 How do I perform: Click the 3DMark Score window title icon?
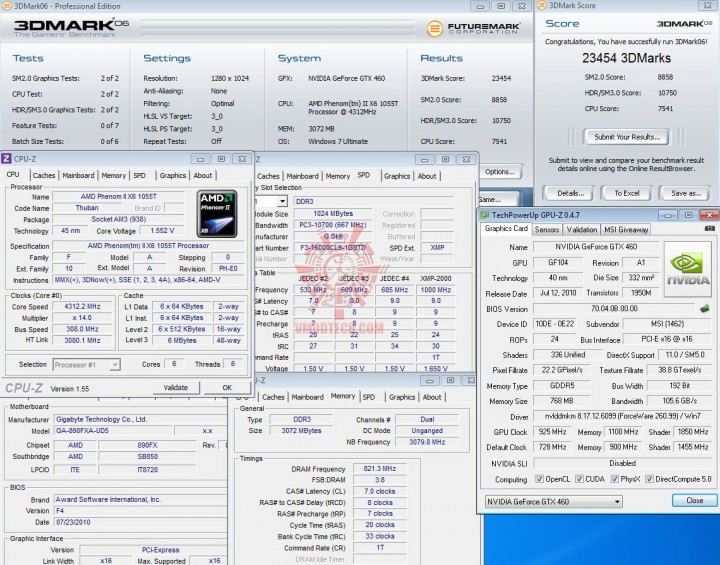542,6
